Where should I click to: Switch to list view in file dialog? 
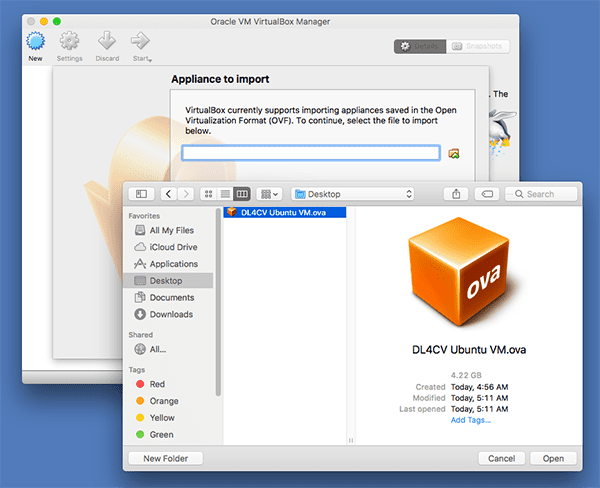[225, 194]
